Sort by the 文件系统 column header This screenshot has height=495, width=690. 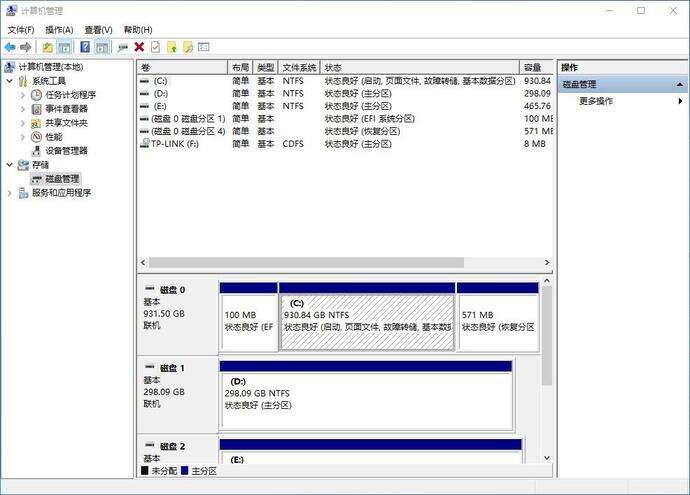pyautogui.click(x=299, y=67)
